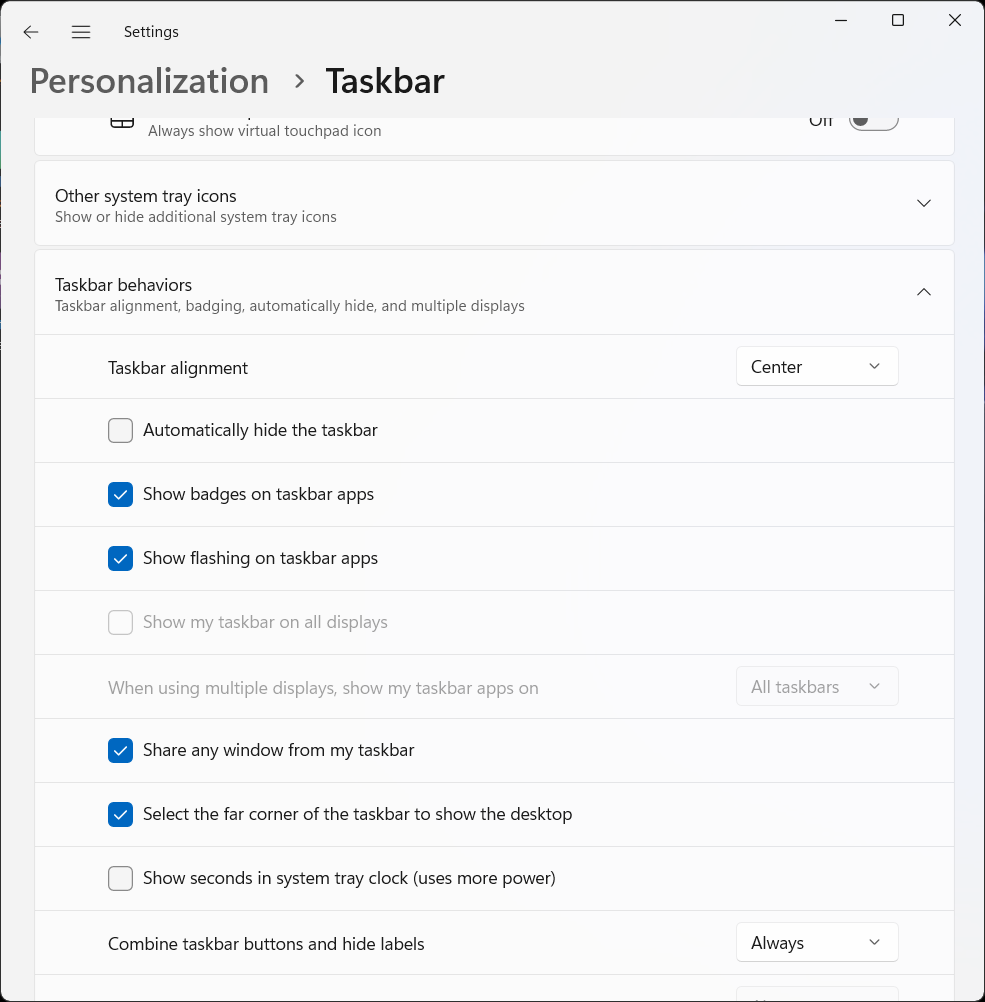Enable Automatically hide the taskbar
The image size is (985, 1002).
[121, 430]
